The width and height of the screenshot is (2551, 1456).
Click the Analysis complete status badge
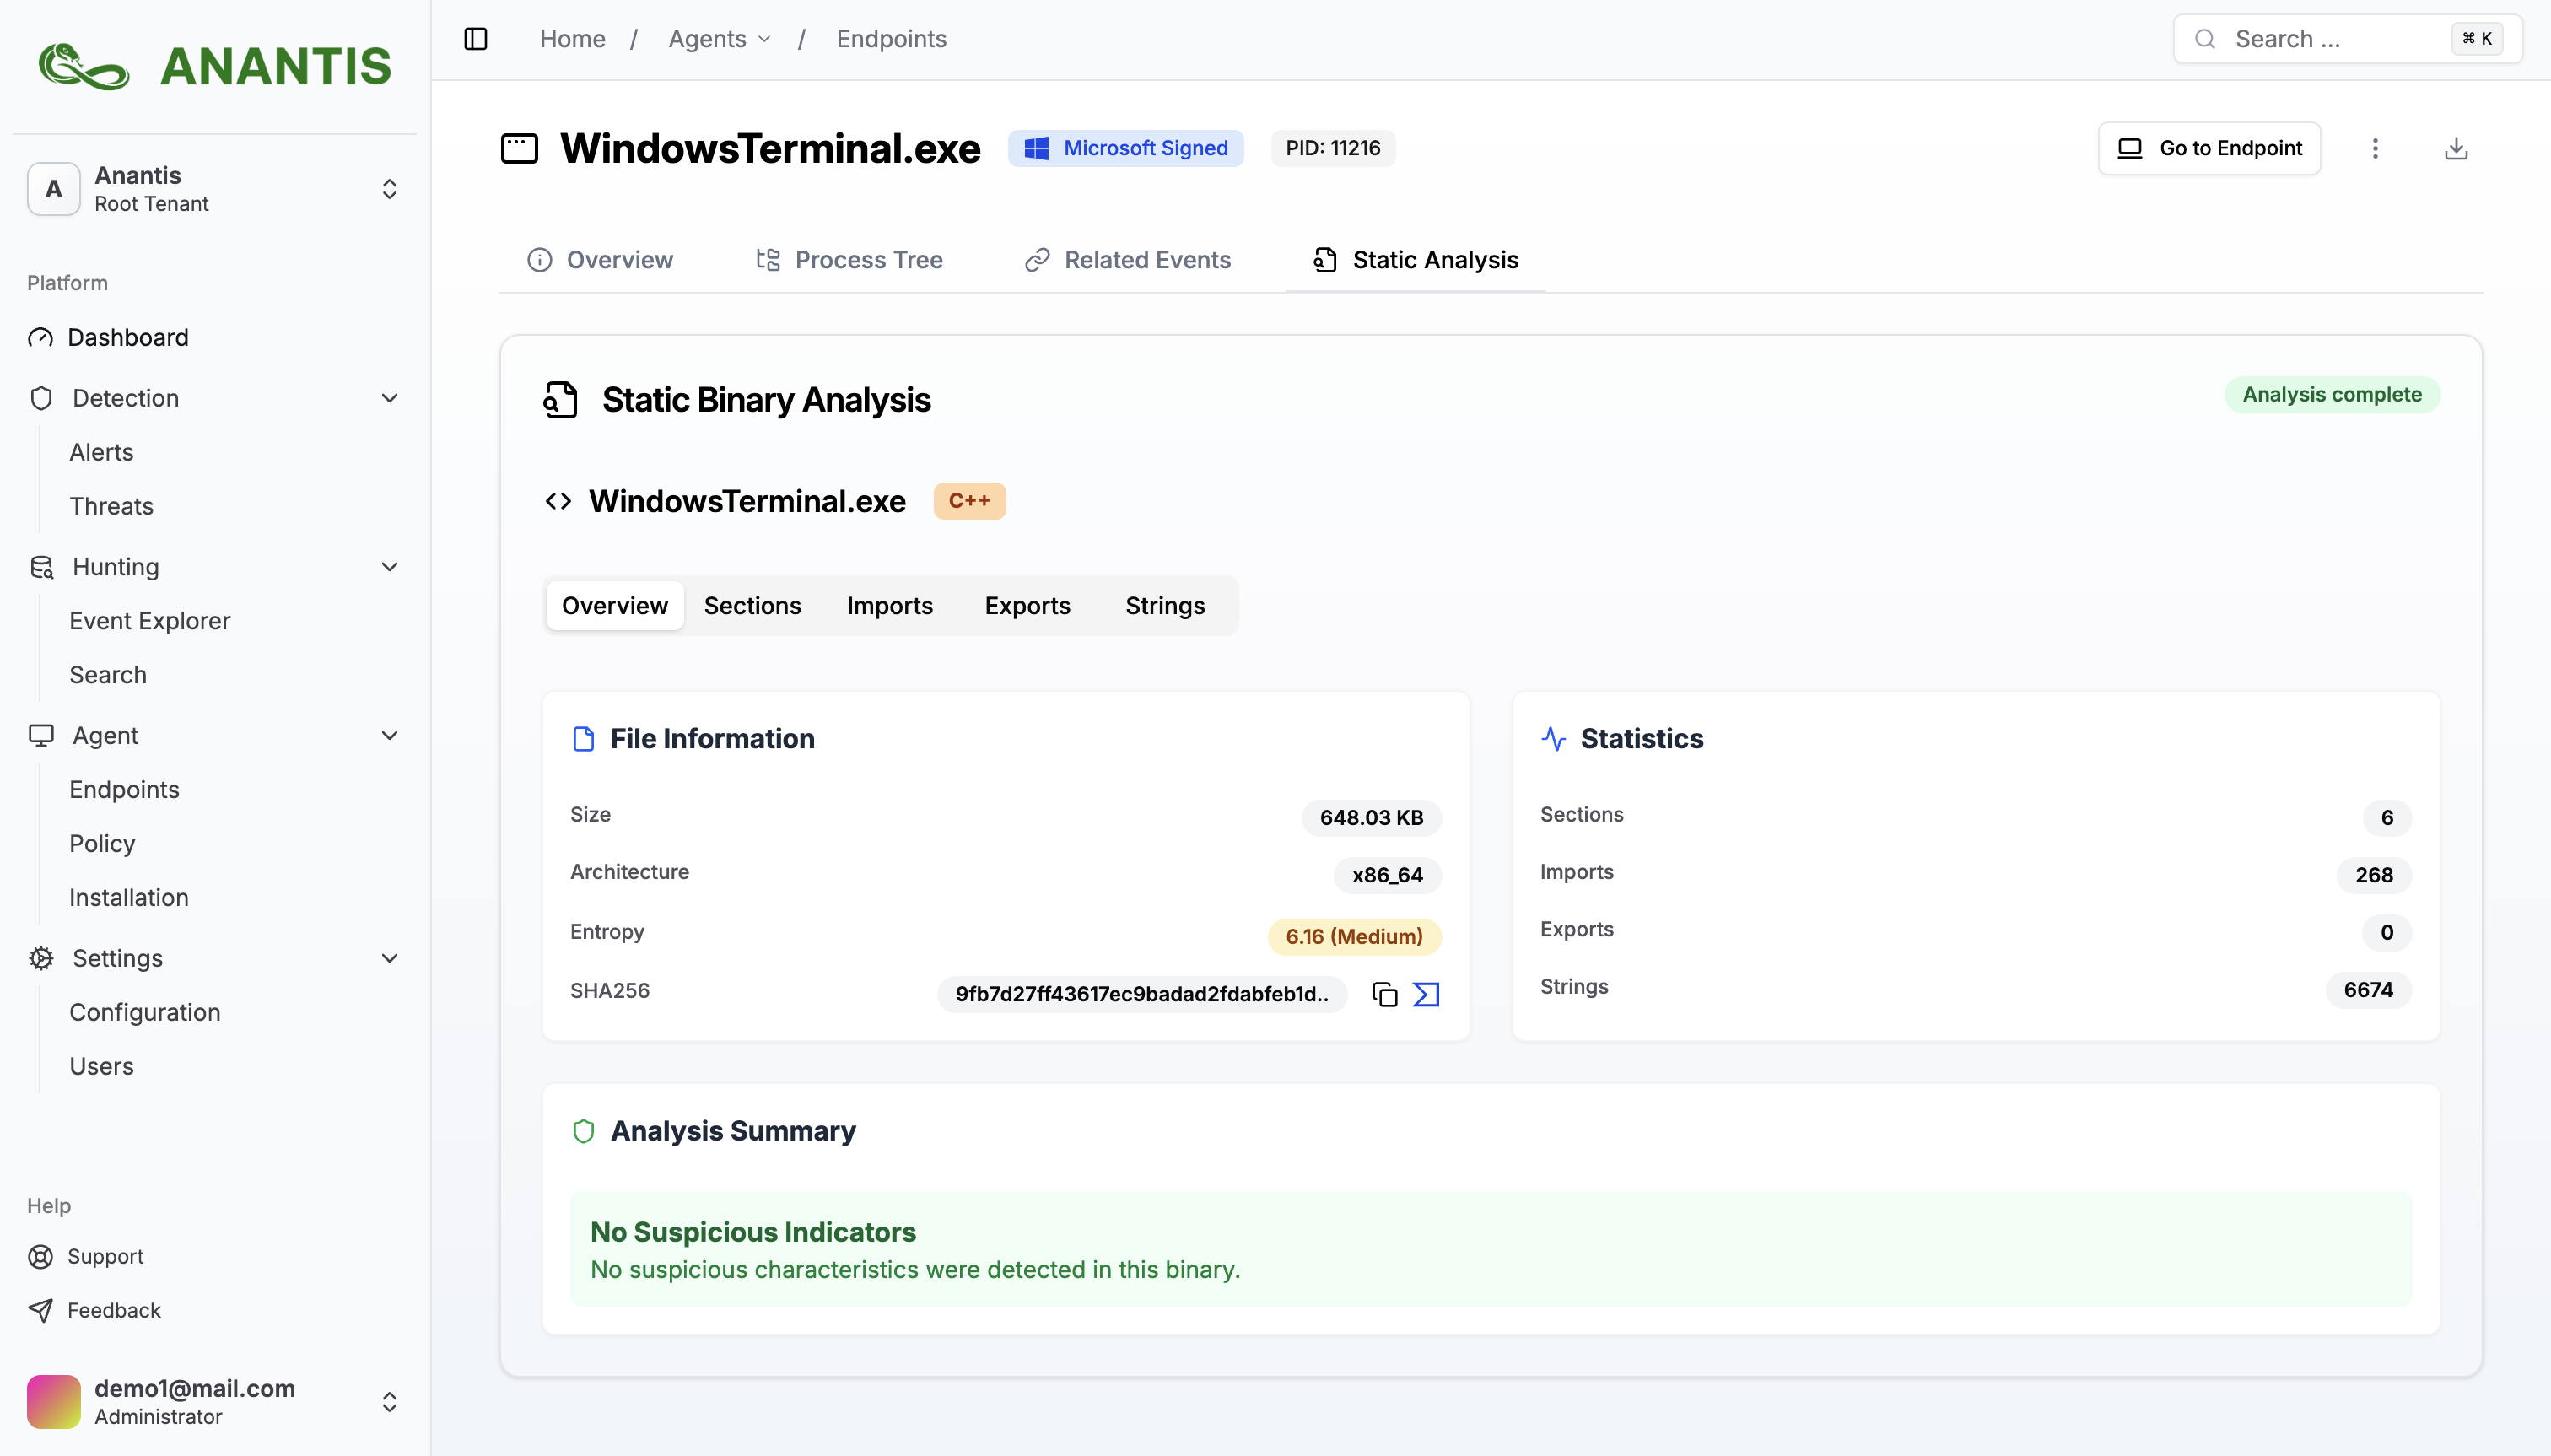(2332, 394)
